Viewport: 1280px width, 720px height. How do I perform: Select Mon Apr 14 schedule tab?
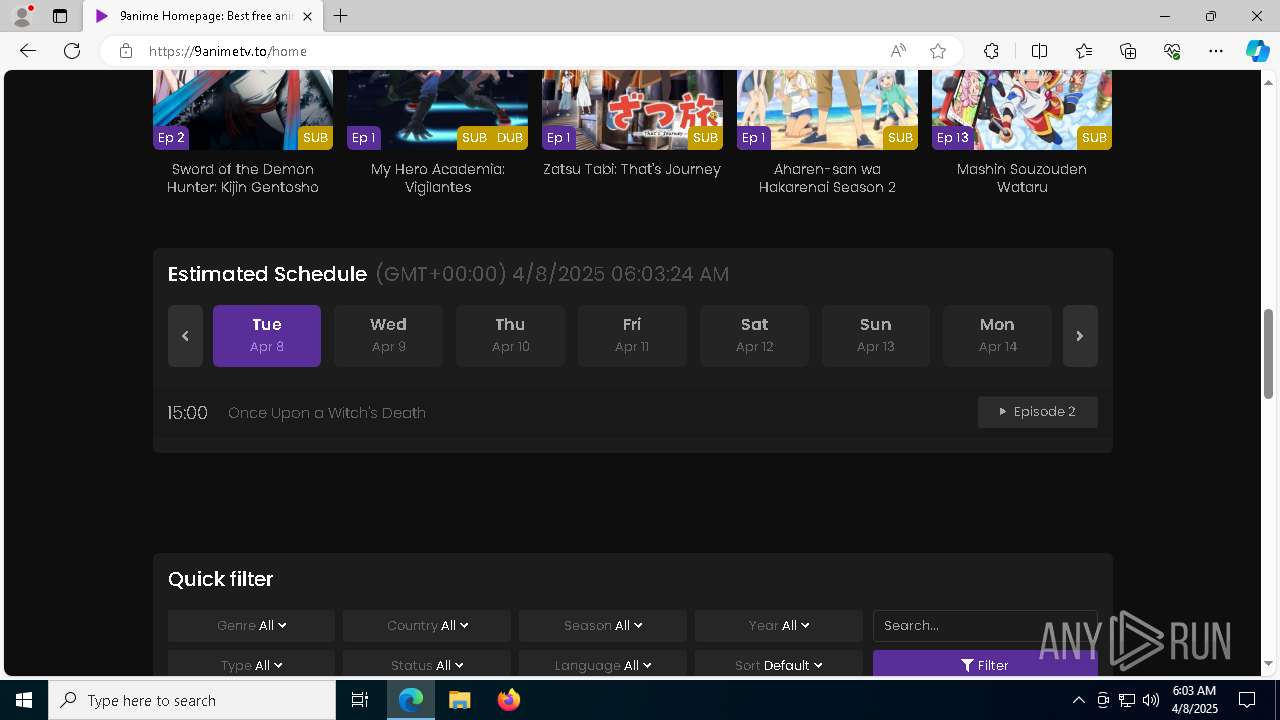(998, 336)
